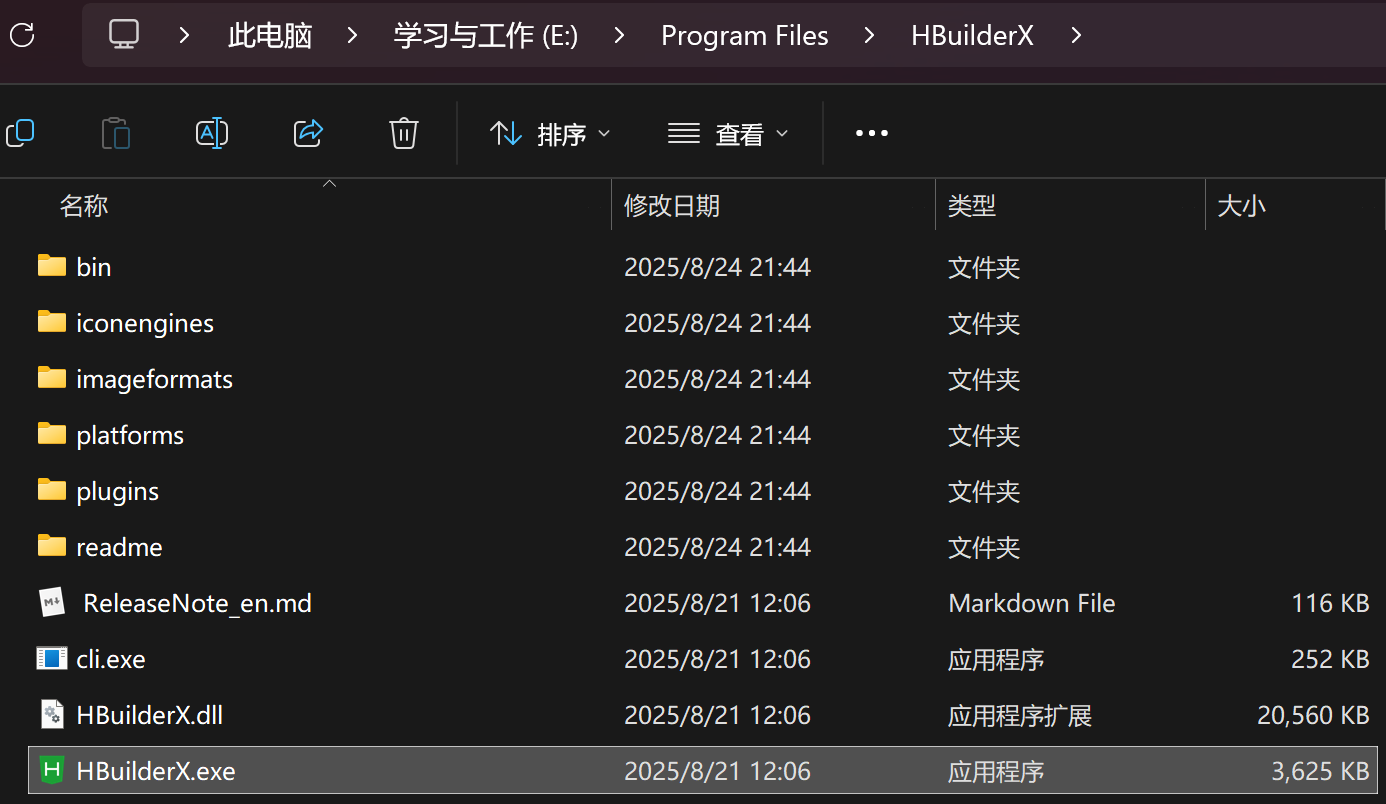Click the Markdown File type cell
Viewport: 1386px width, 804px height.
[1032, 603]
